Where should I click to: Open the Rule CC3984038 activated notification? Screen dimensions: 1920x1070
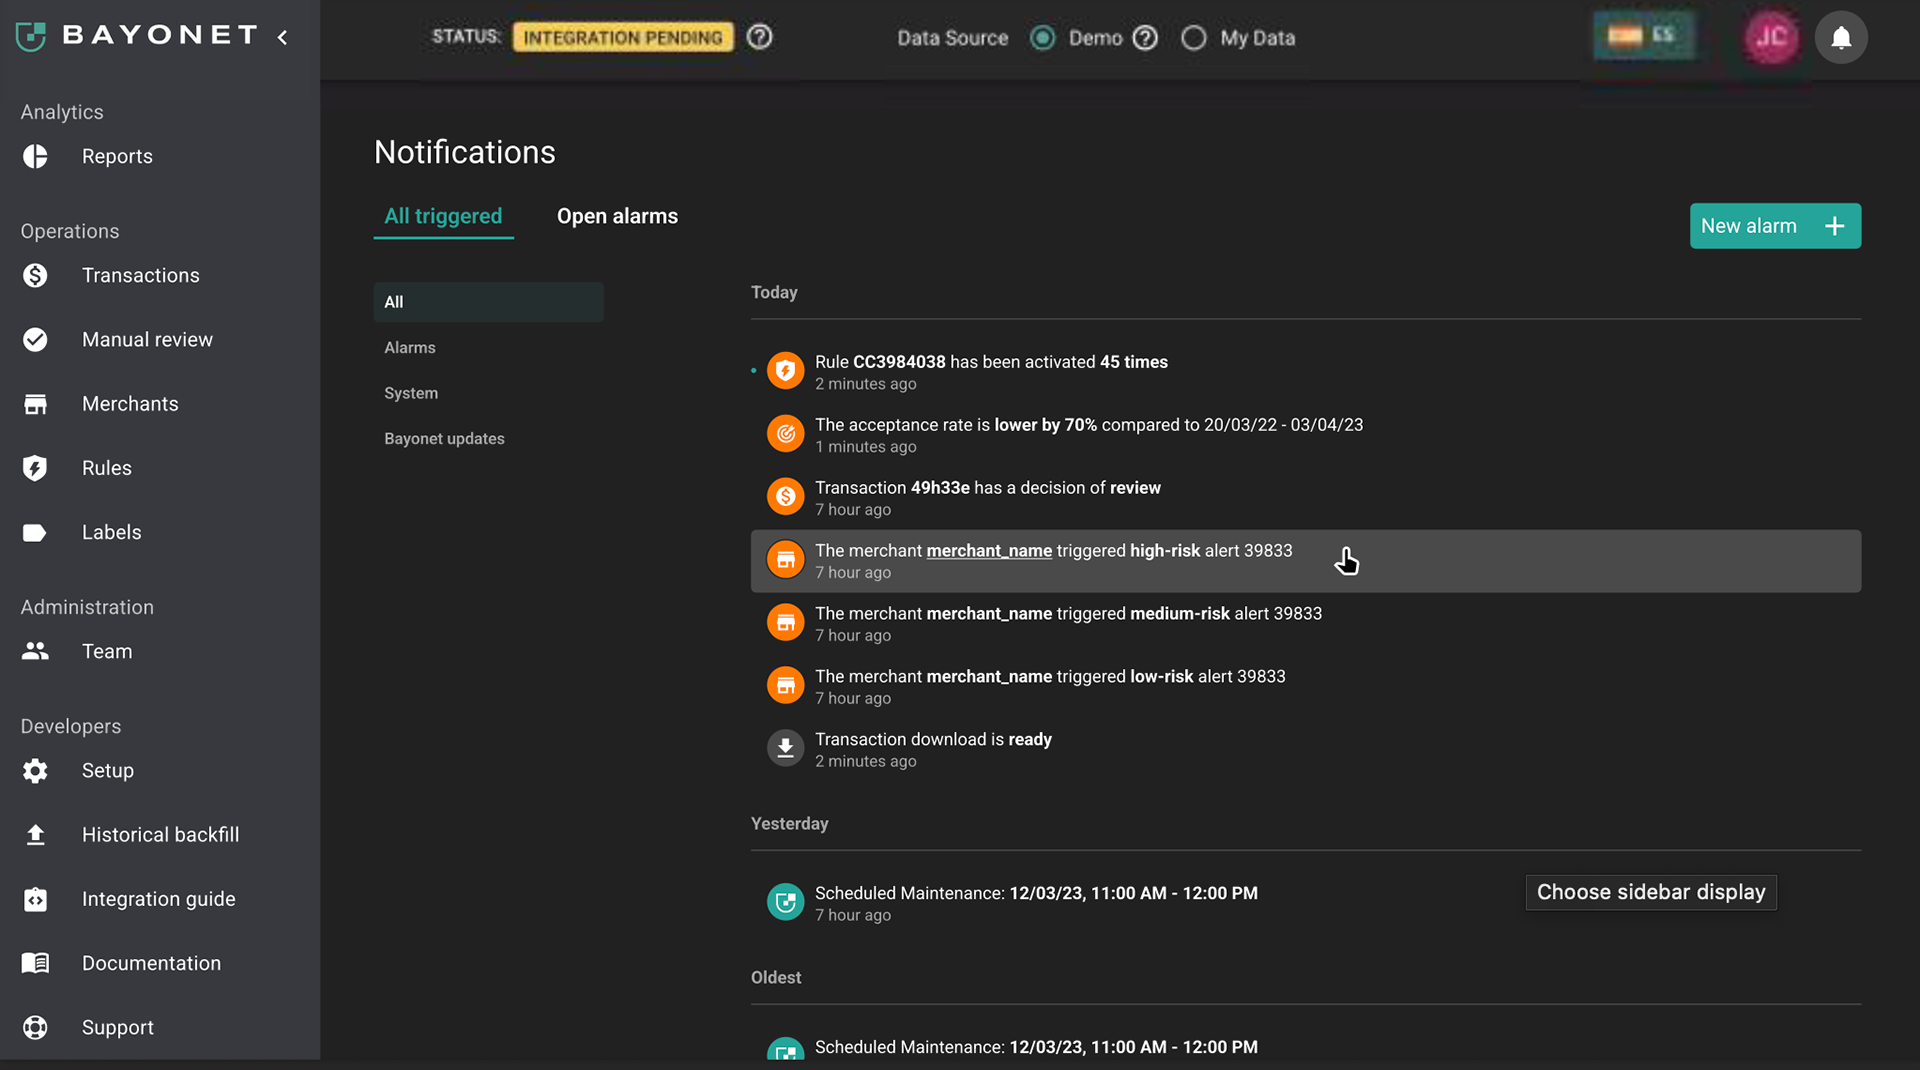coord(1305,372)
